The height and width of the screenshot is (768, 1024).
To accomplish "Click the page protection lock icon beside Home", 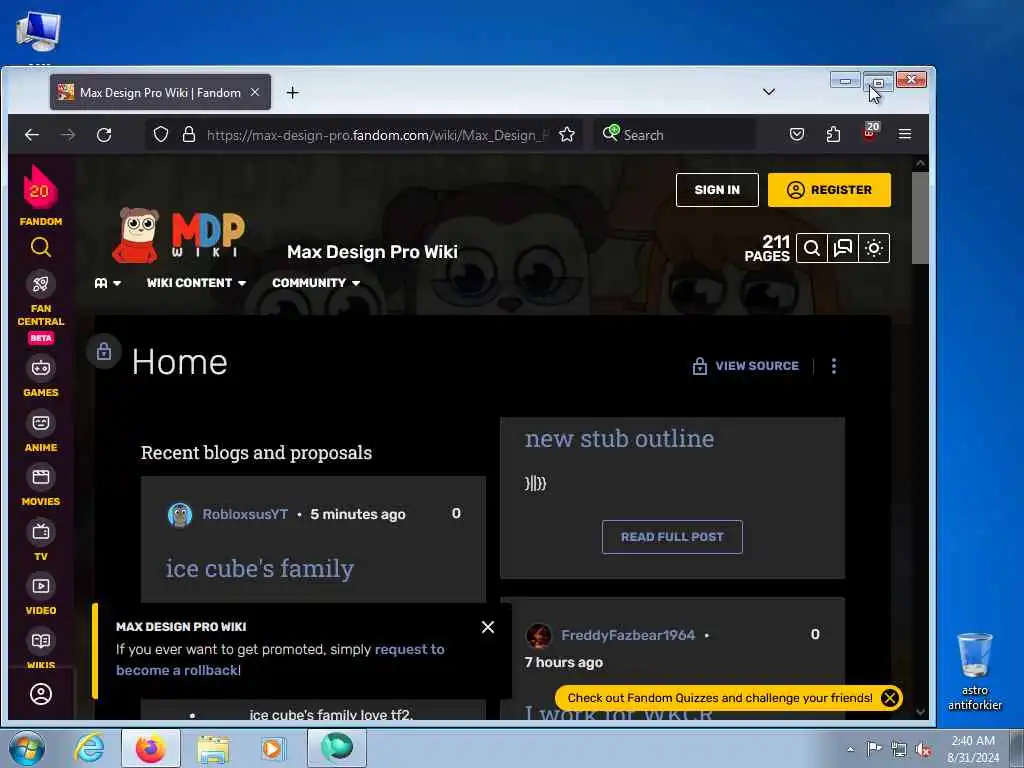I will click(x=104, y=351).
